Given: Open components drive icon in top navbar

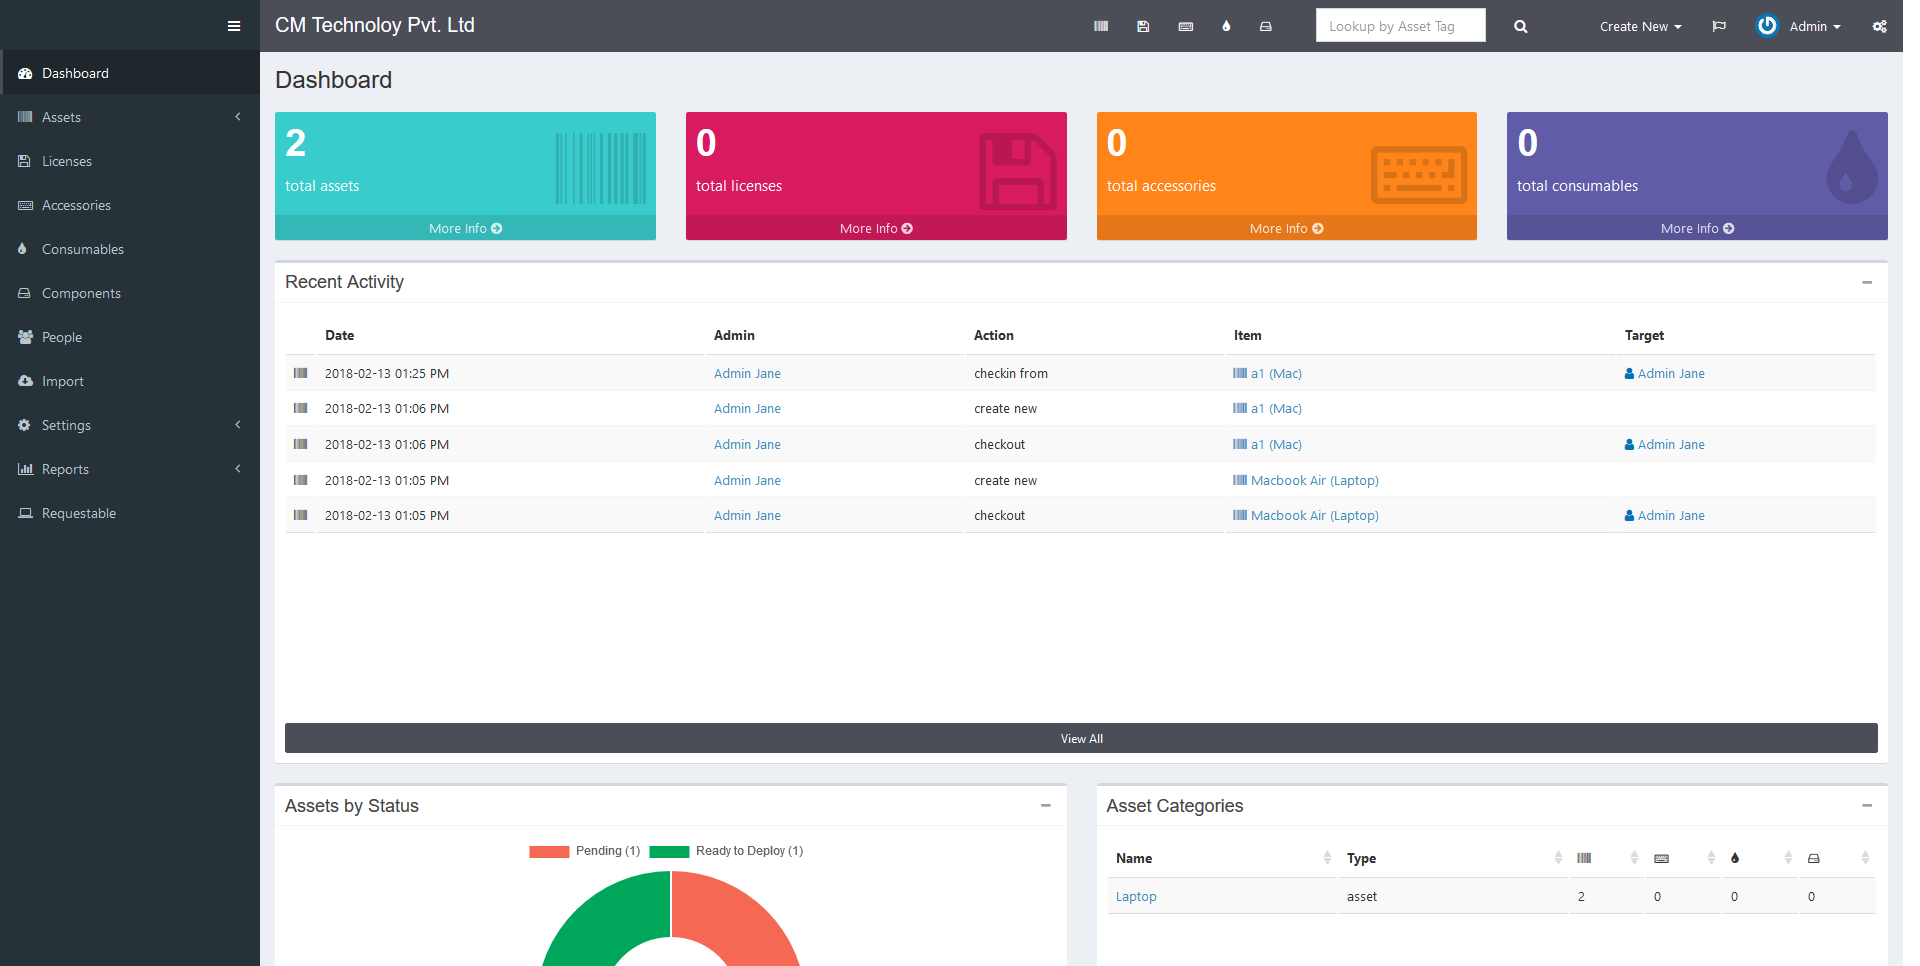Looking at the screenshot, I should [1266, 26].
